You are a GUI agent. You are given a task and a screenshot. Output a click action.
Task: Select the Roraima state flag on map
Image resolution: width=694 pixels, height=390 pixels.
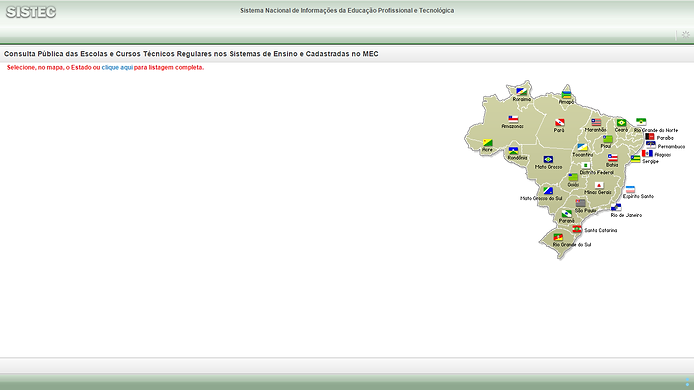(x=521, y=92)
